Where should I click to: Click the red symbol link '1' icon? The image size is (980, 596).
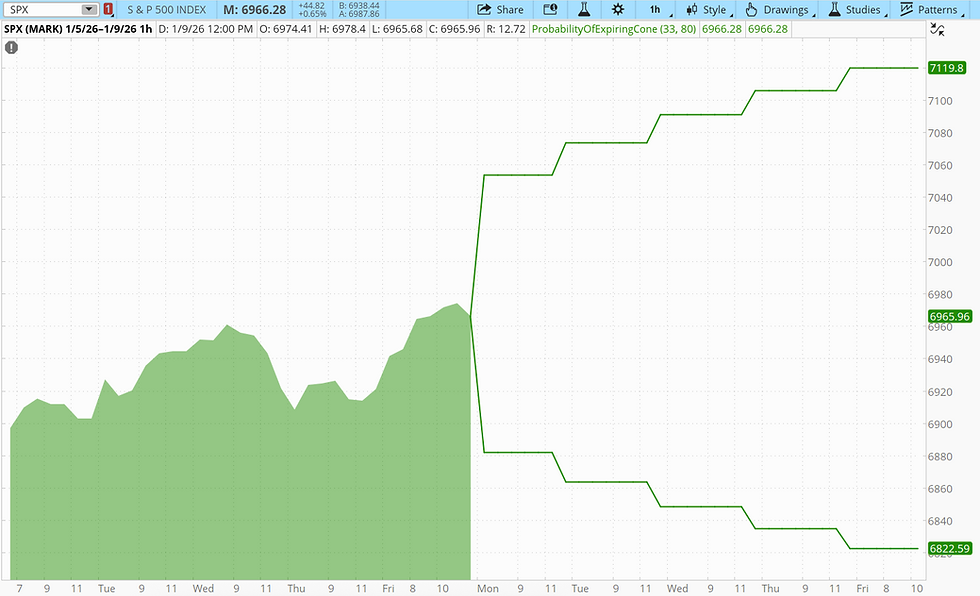[108, 9]
